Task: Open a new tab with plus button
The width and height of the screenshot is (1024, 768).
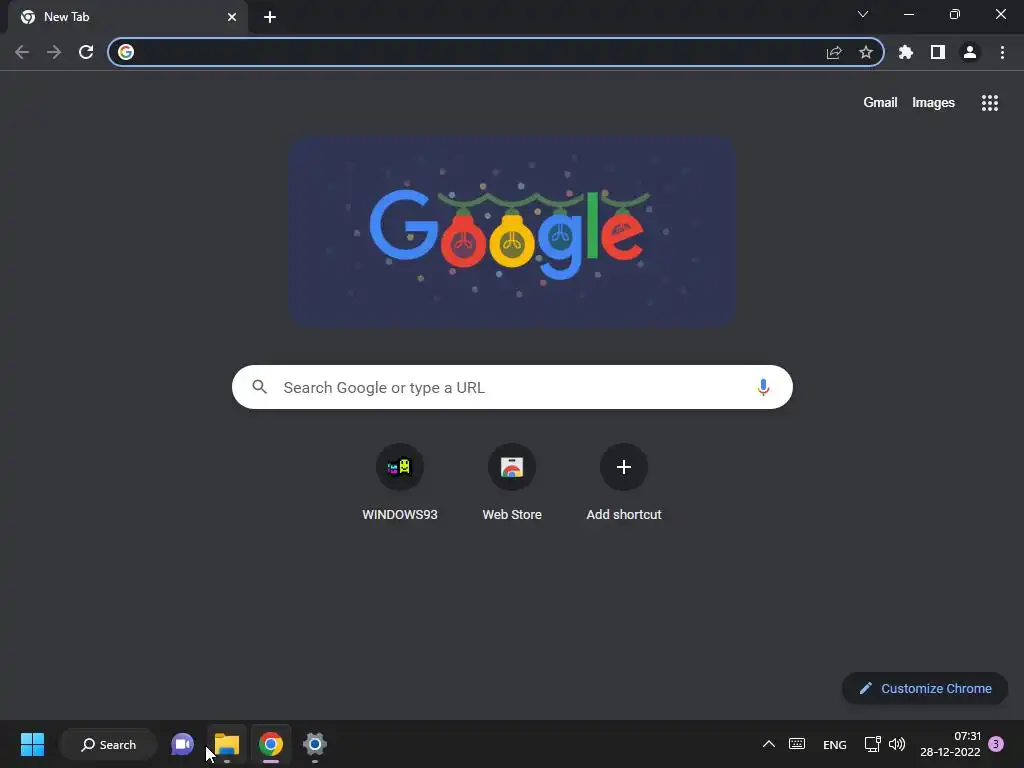Action: [270, 17]
